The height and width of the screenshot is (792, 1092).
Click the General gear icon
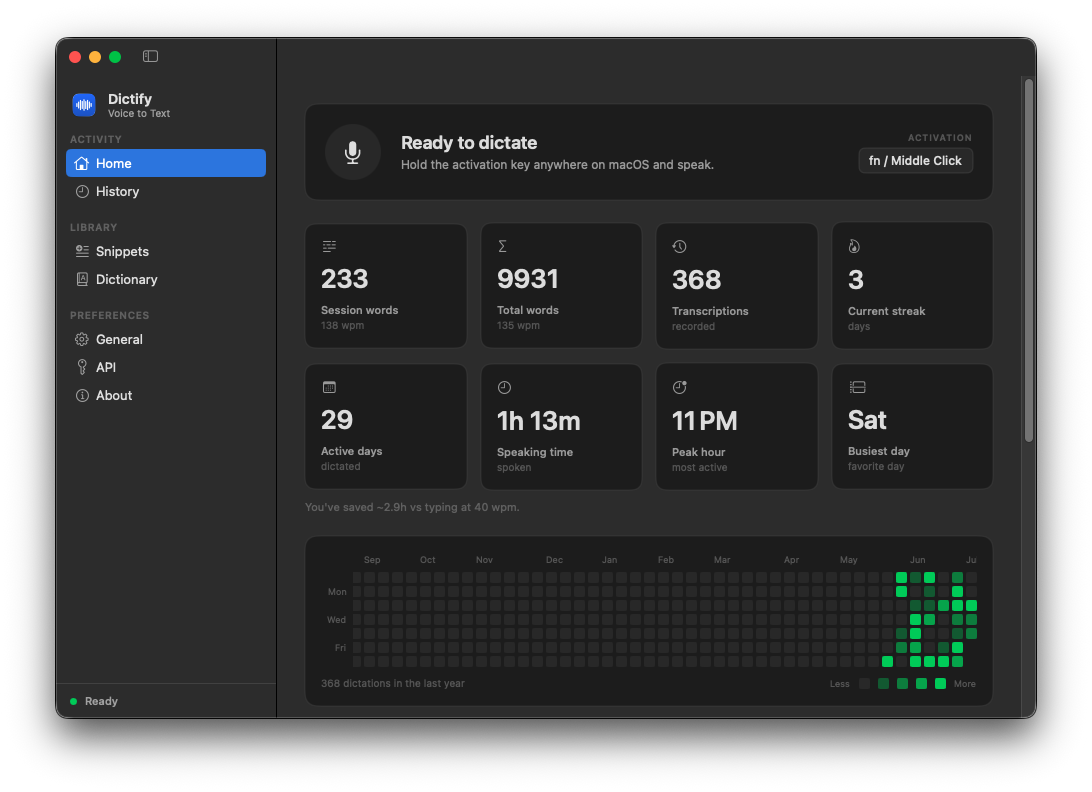click(x=82, y=339)
